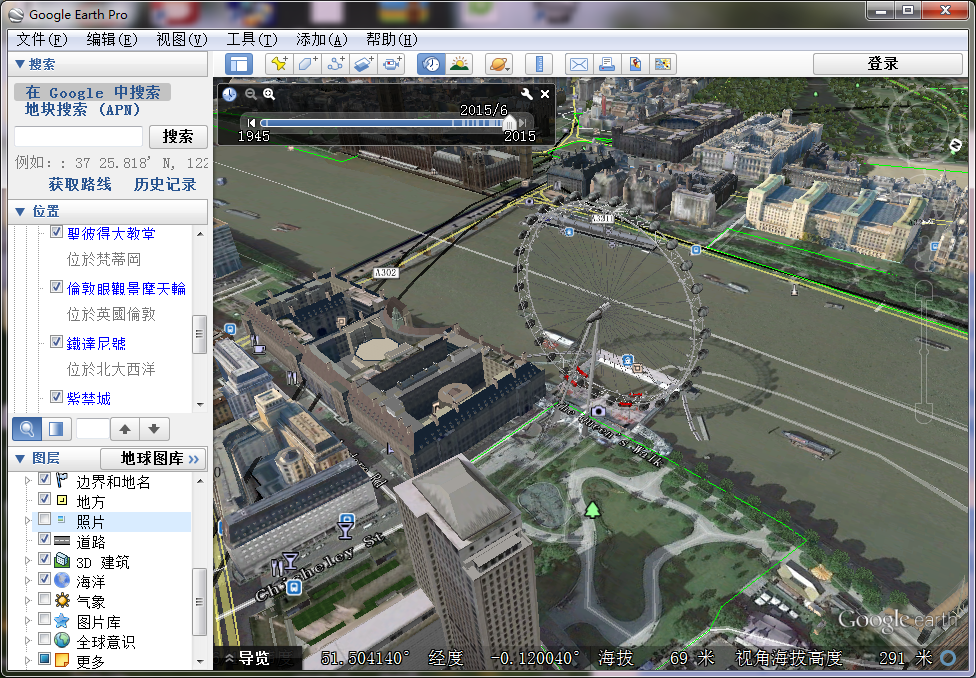Step back to earlier imagery date
976x678 pixels.
coord(251,123)
